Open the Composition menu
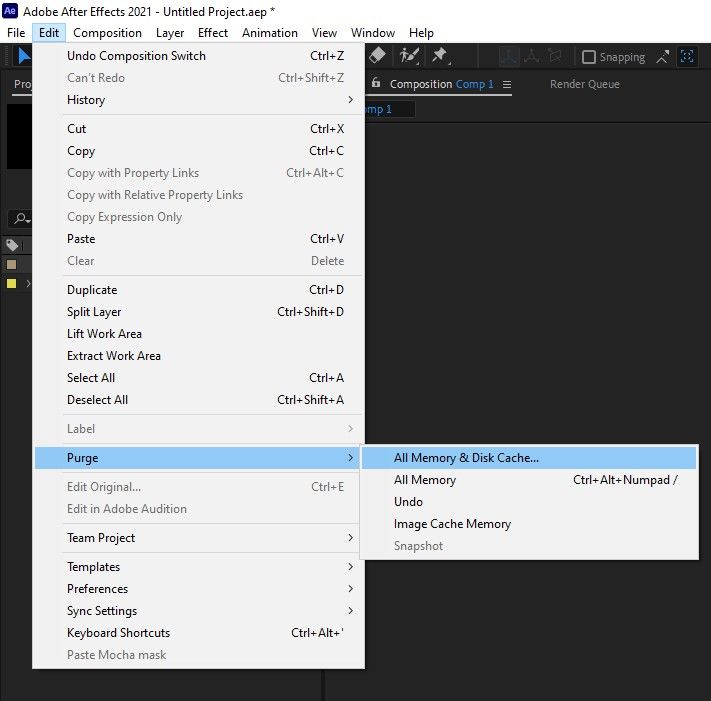 [x=107, y=33]
